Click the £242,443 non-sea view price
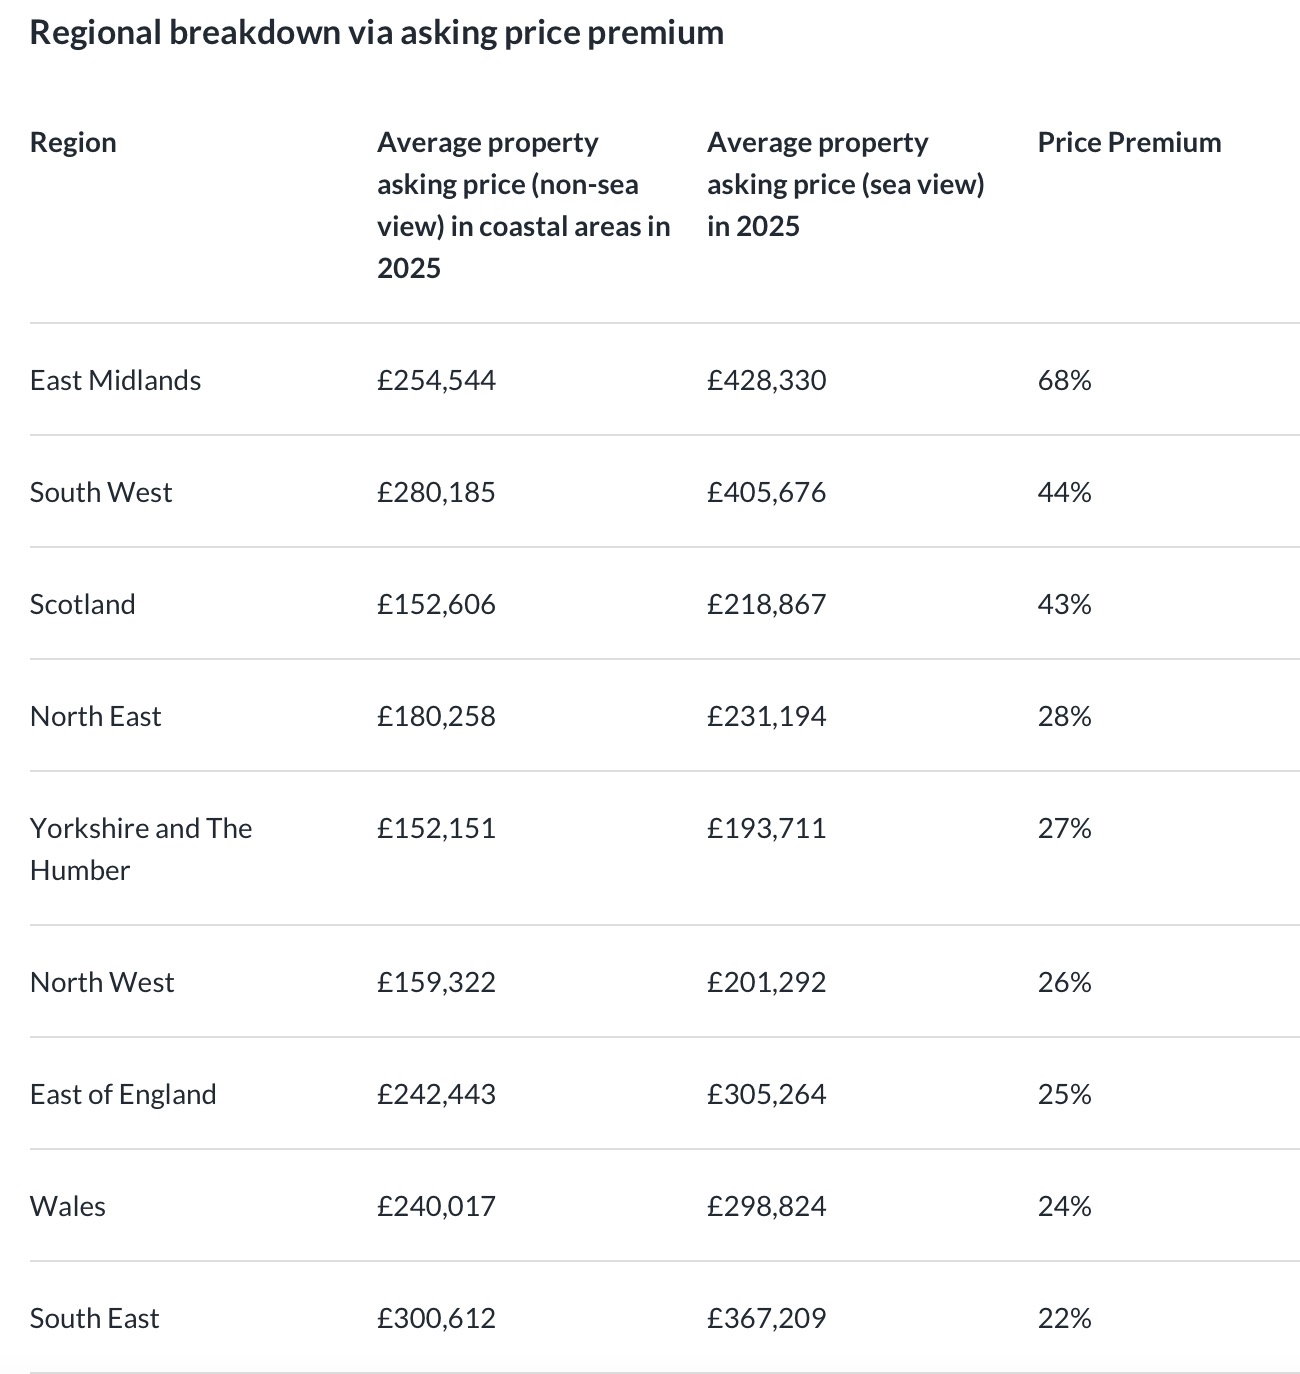The image size is (1300, 1374). tap(436, 1095)
